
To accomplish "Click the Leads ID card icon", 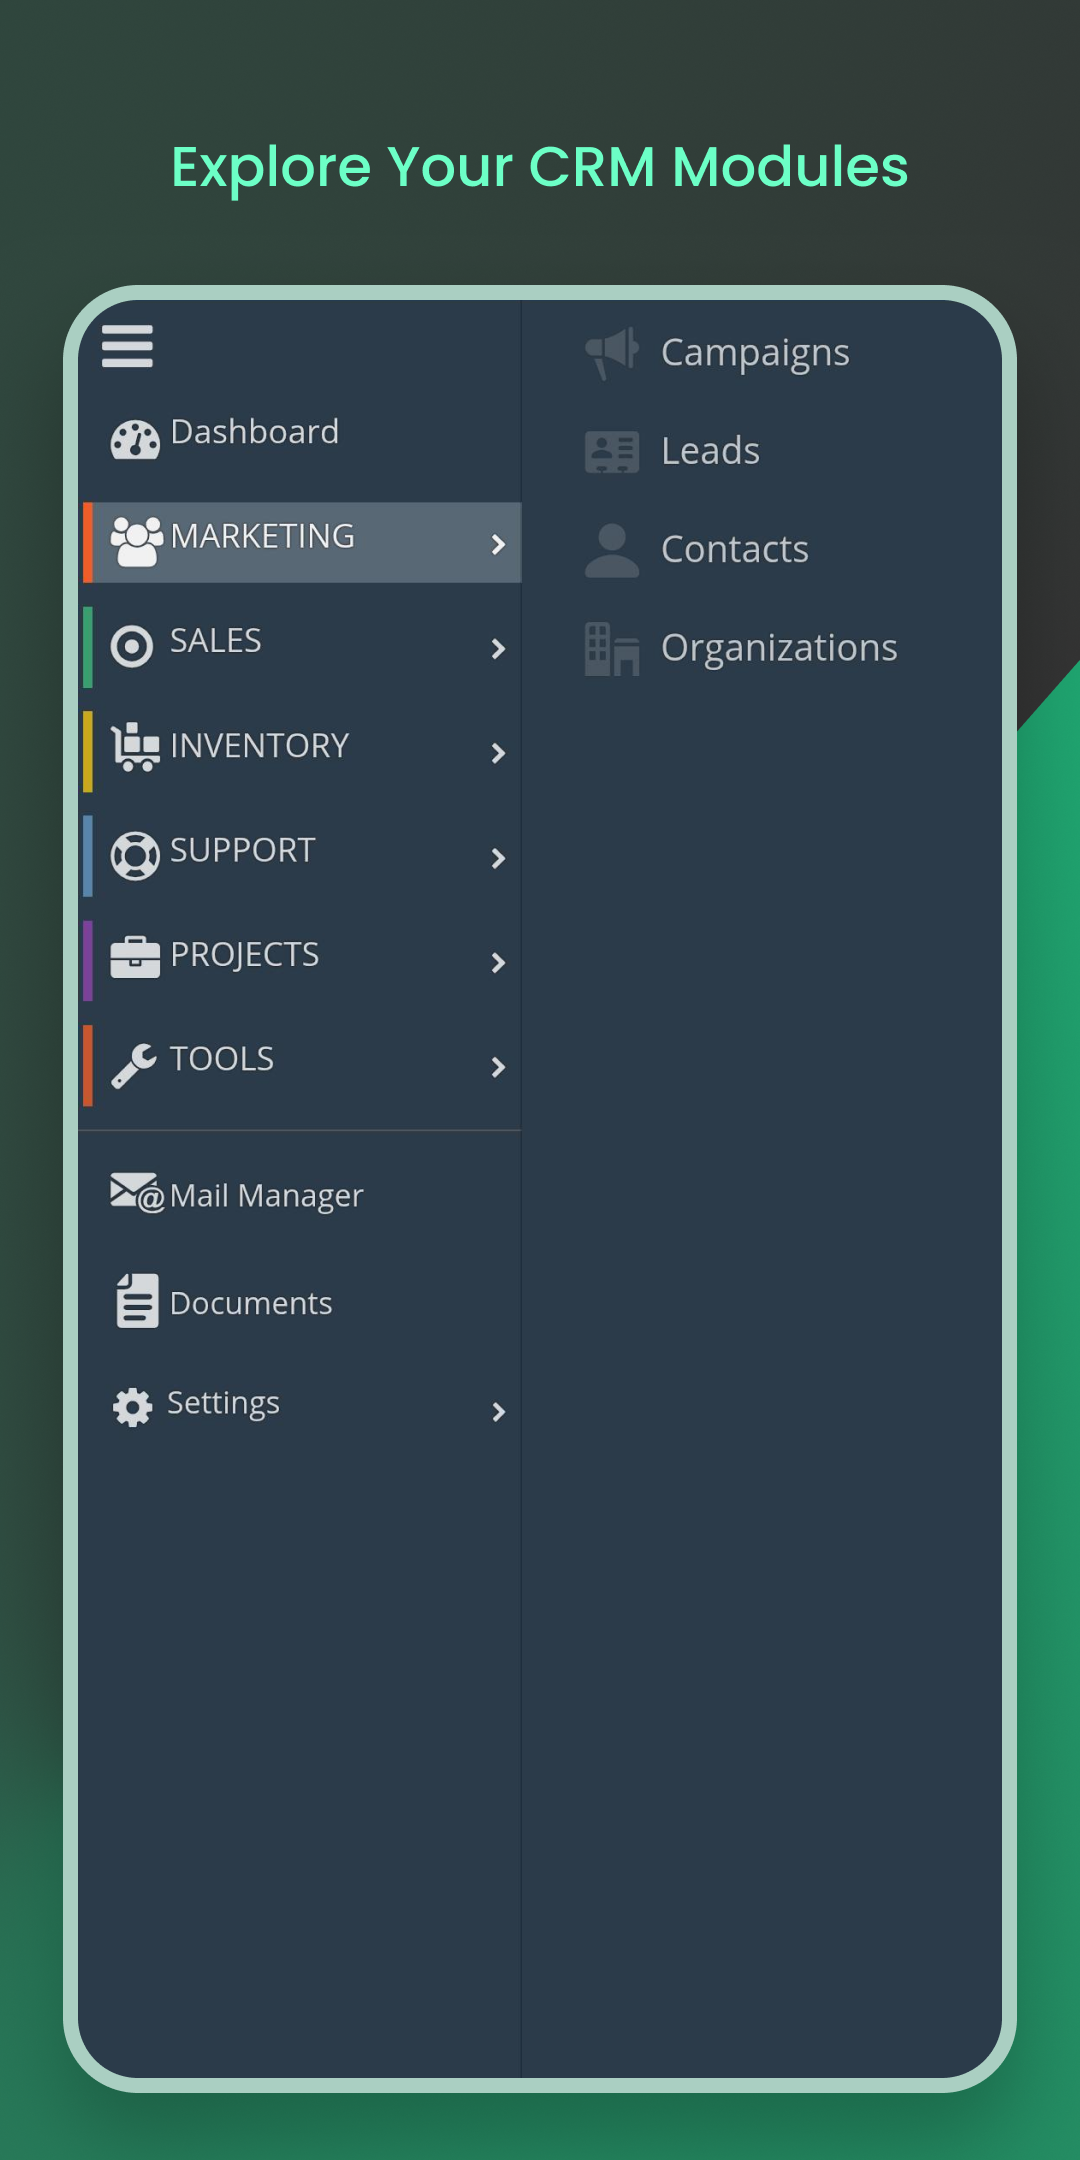I will 612,452.
